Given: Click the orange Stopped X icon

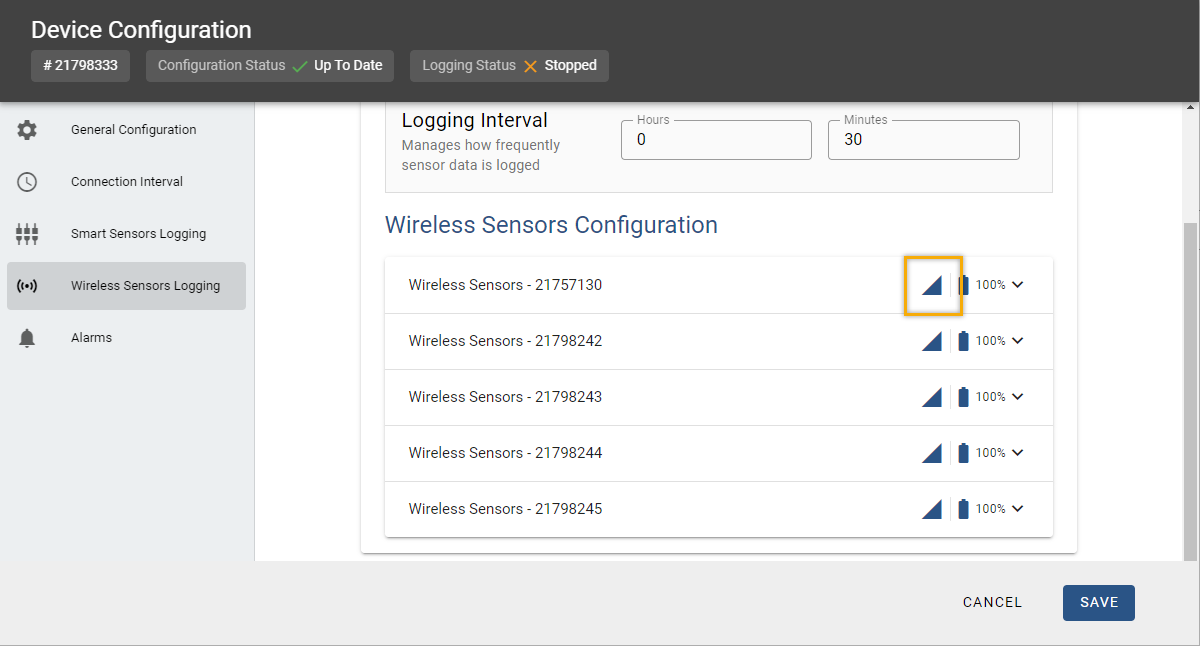Looking at the screenshot, I should (530, 66).
